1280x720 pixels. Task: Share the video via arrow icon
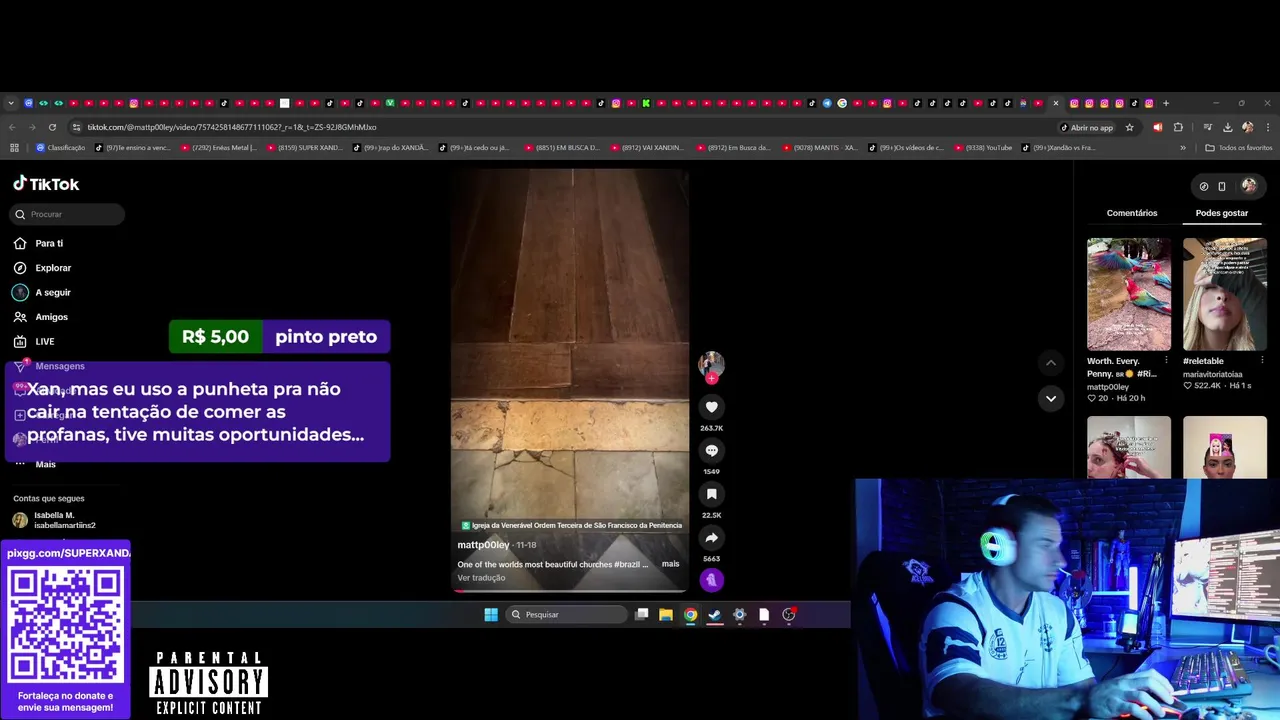[711, 538]
